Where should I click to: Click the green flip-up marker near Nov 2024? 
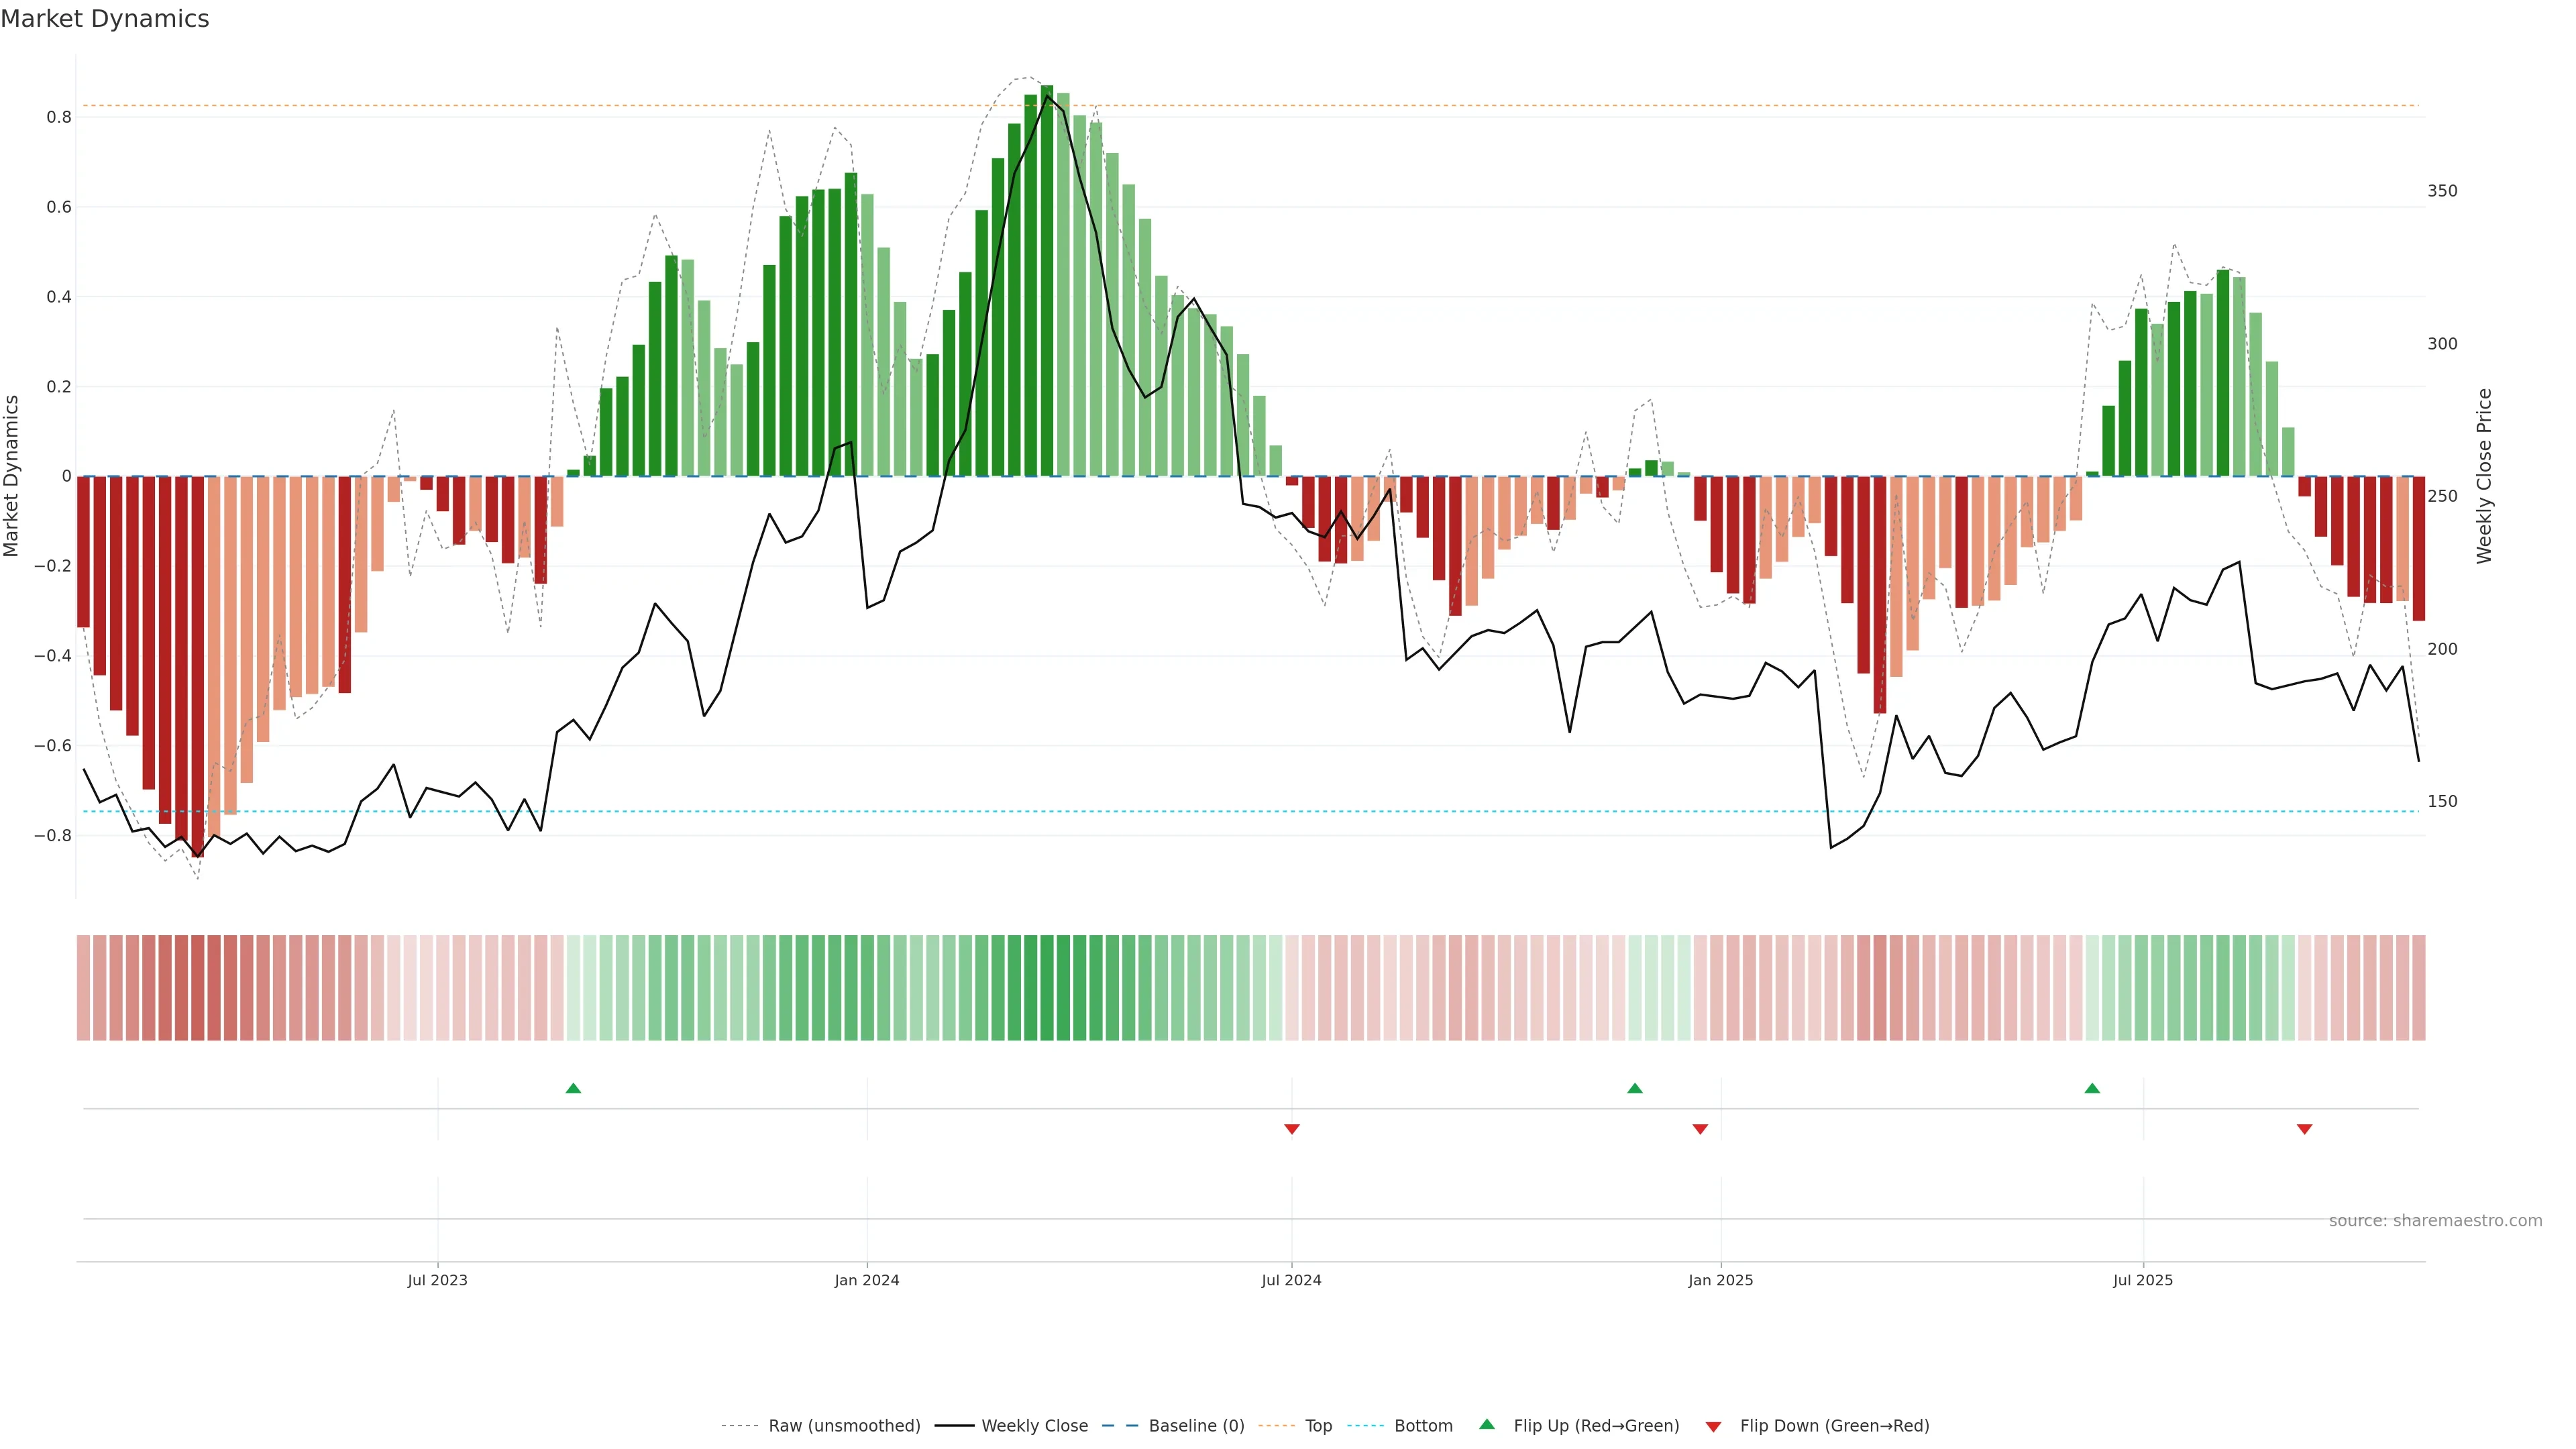[1634, 1088]
